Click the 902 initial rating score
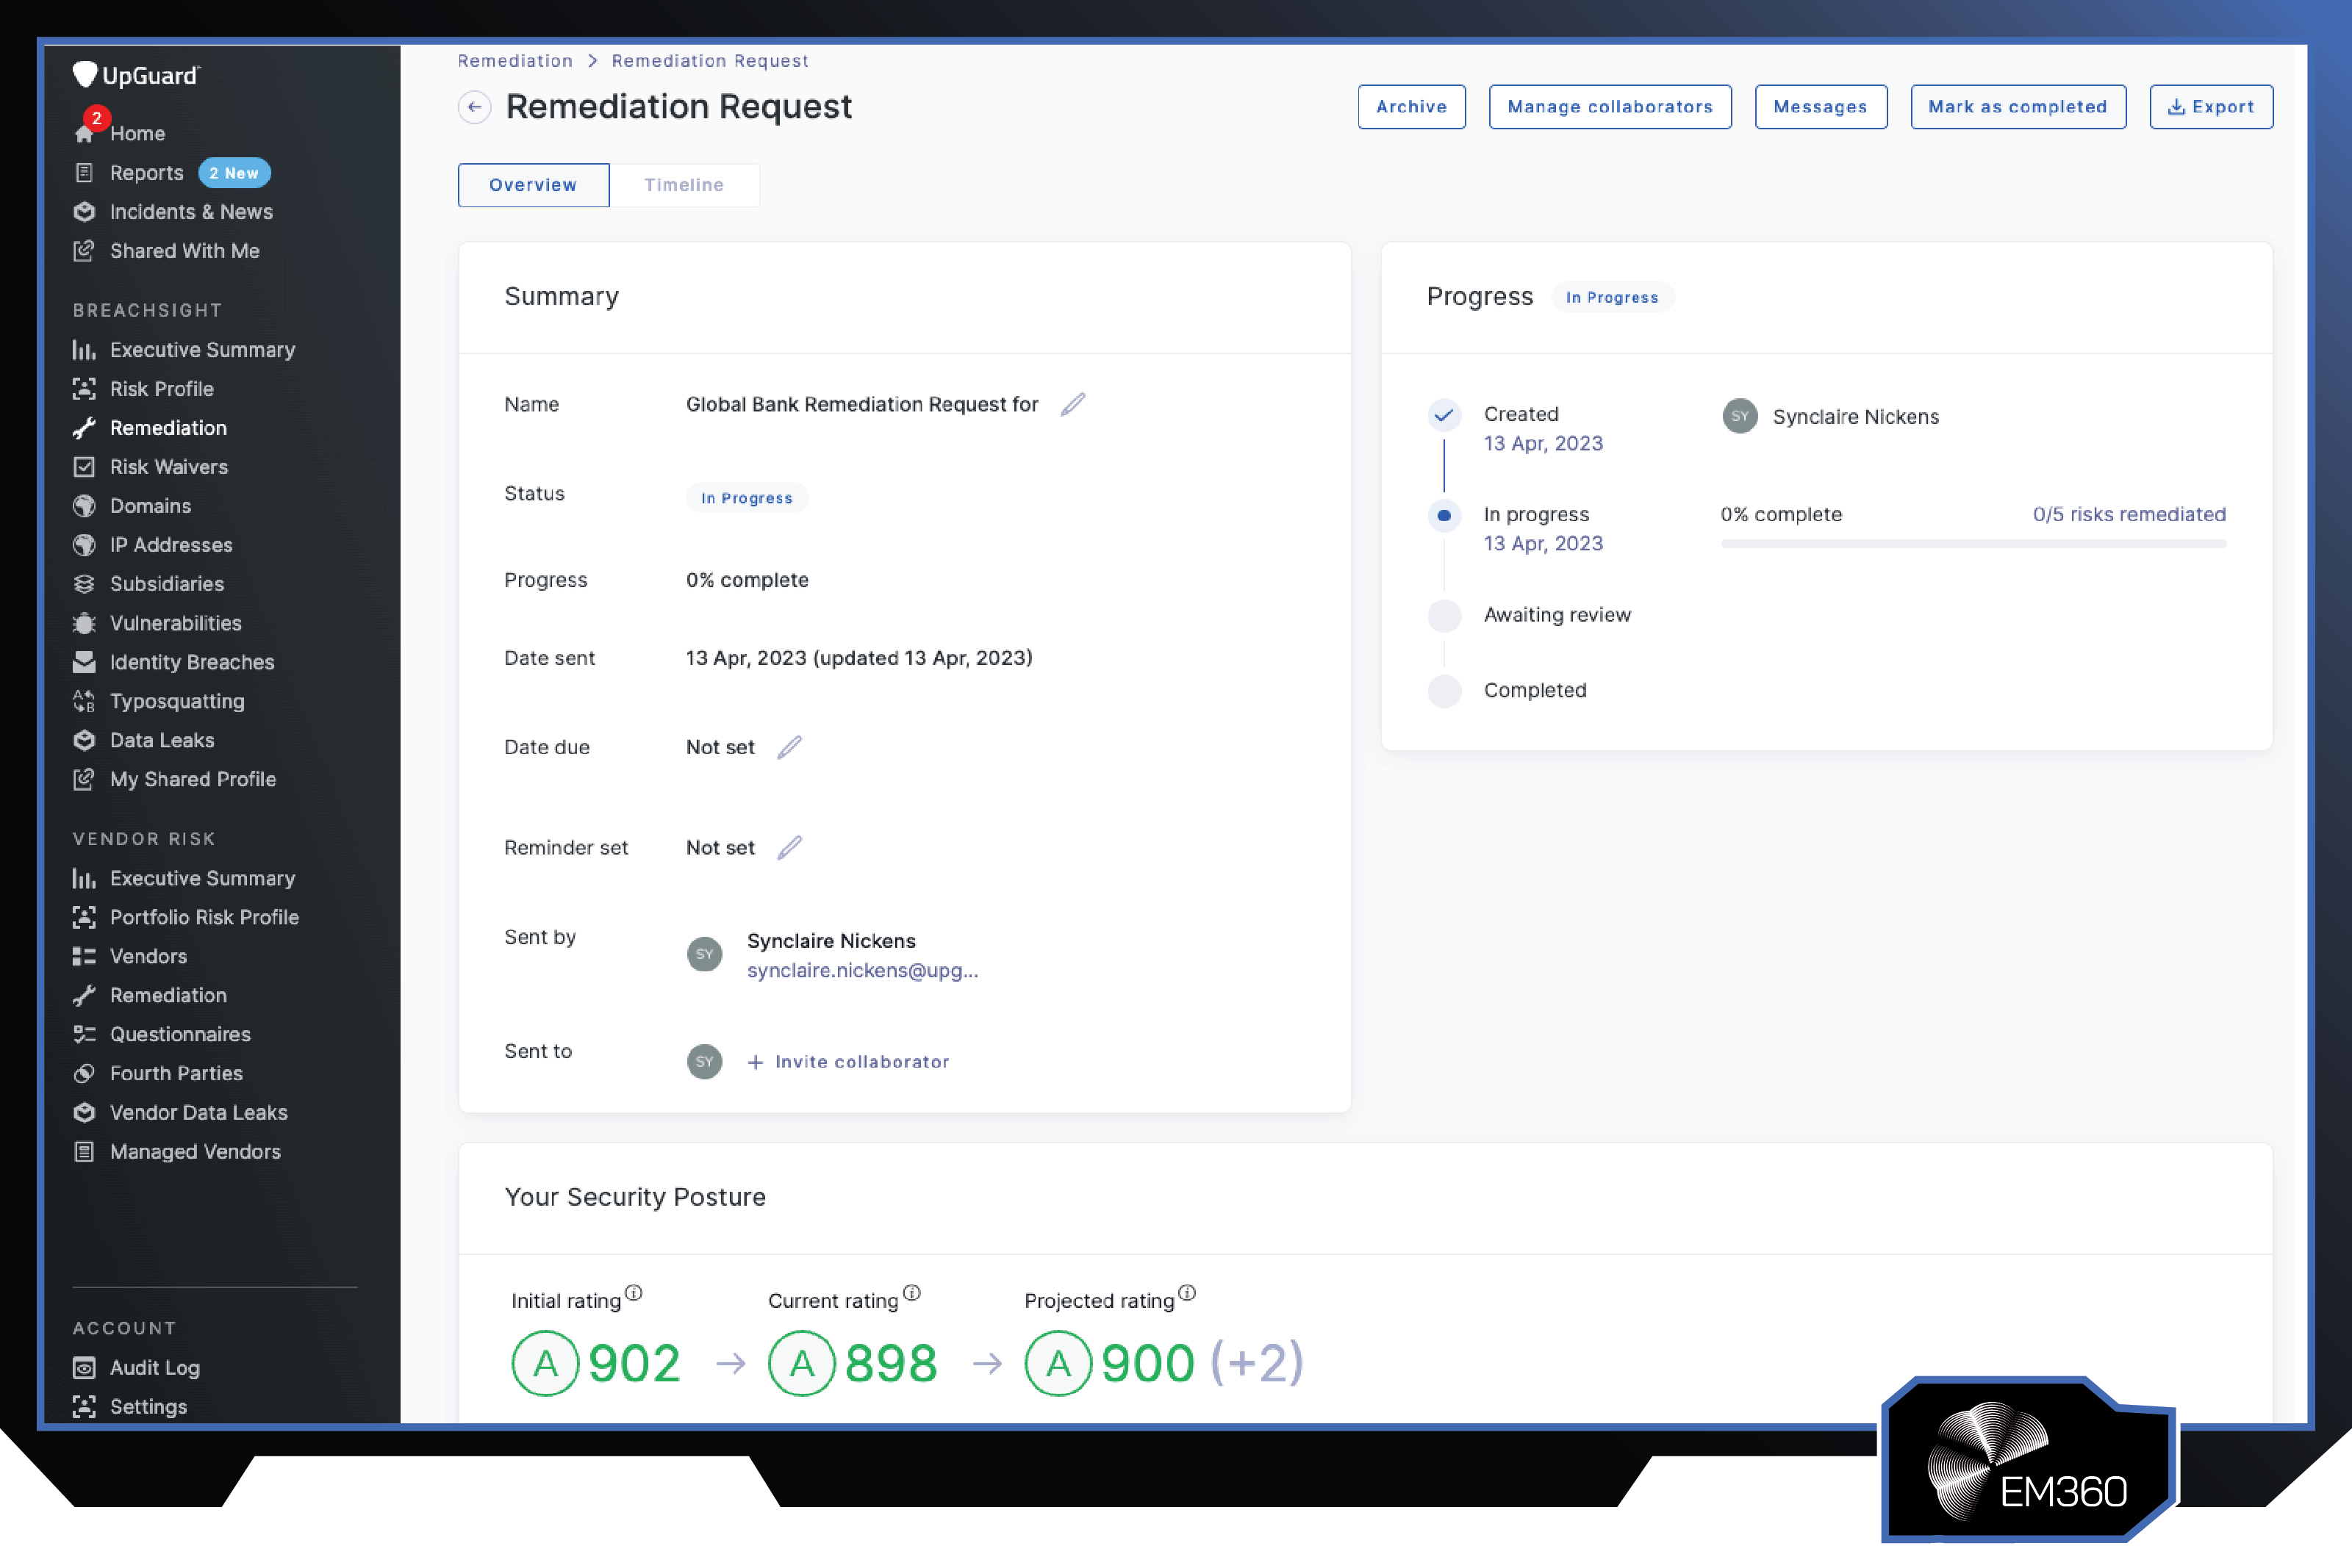 point(634,1363)
